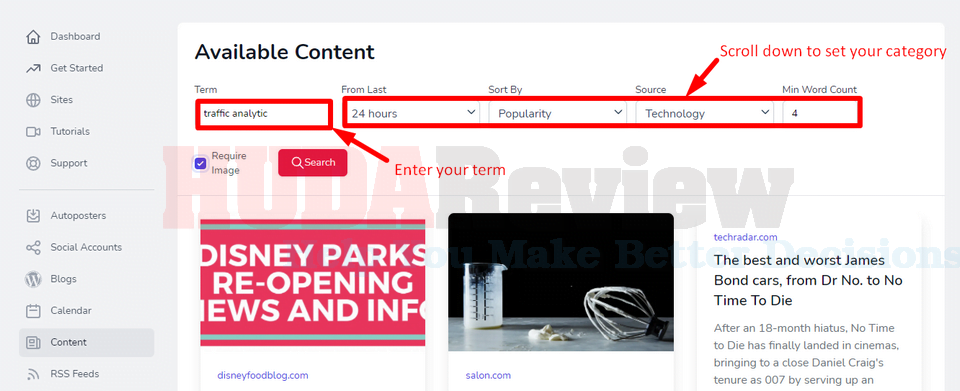The image size is (960, 391).
Task: Toggle the Require Image checkbox
Action: pyautogui.click(x=200, y=163)
